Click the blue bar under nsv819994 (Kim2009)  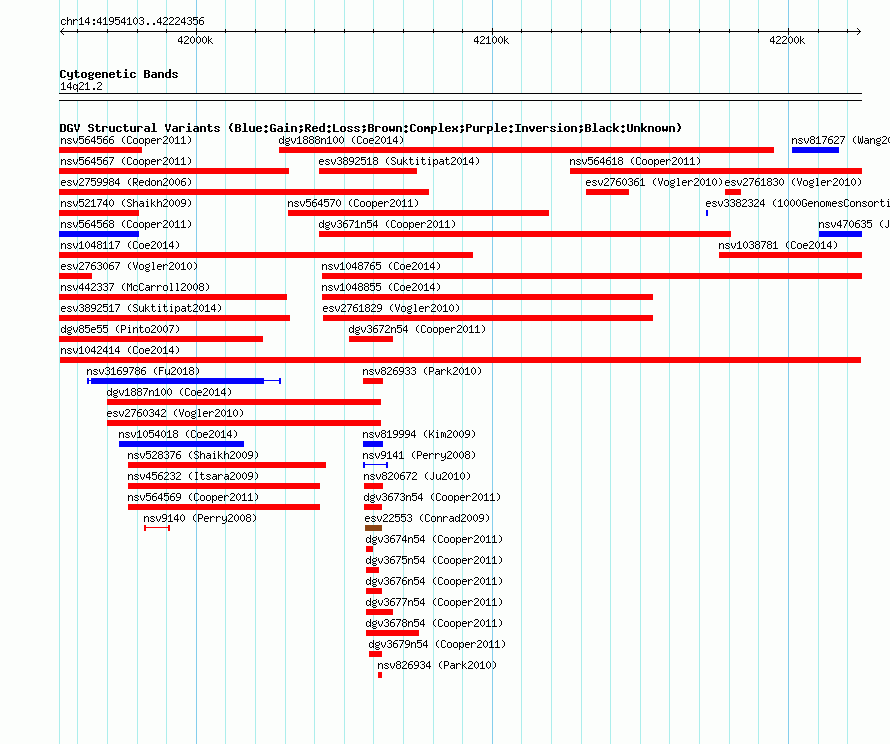tap(372, 444)
